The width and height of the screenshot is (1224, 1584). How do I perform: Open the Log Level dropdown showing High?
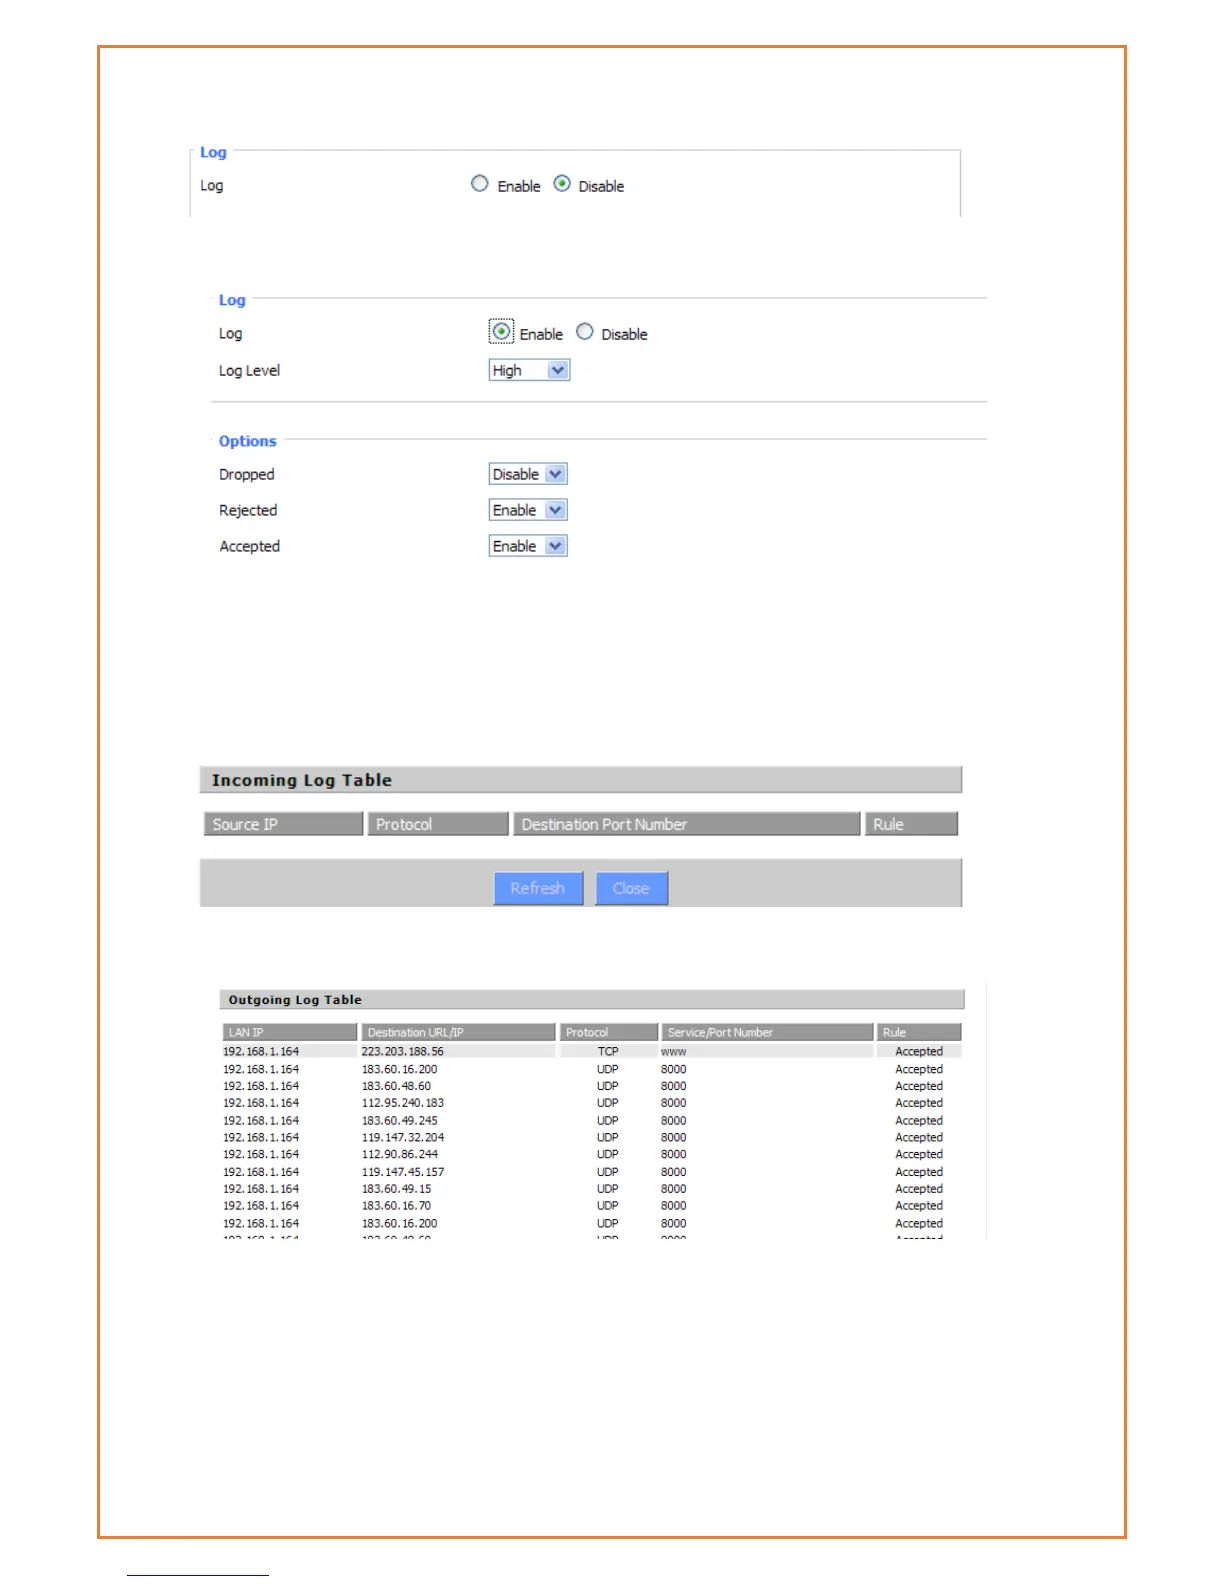pyautogui.click(x=529, y=370)
